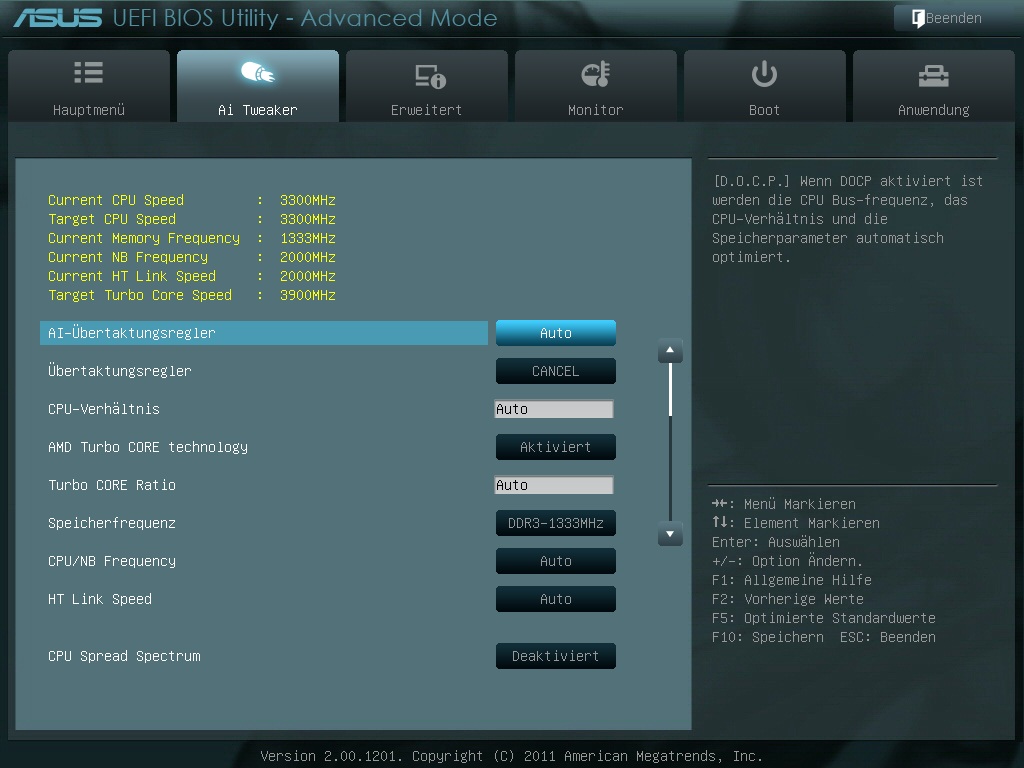
Task: Click the Version 2.00.1201 copyright footer
Action: coord(511,756)
